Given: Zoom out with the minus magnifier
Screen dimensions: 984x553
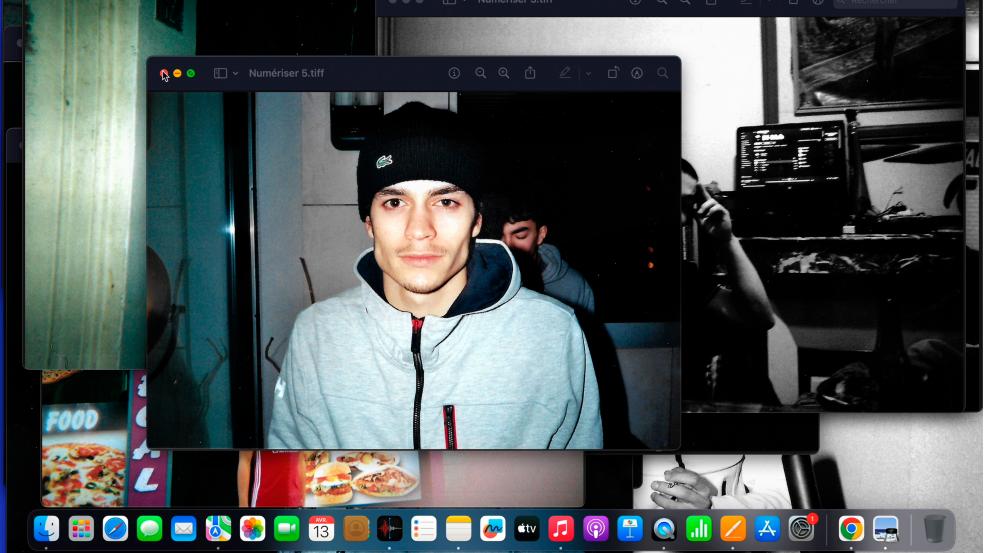Looking at the screenshot, I should (481, 73).
